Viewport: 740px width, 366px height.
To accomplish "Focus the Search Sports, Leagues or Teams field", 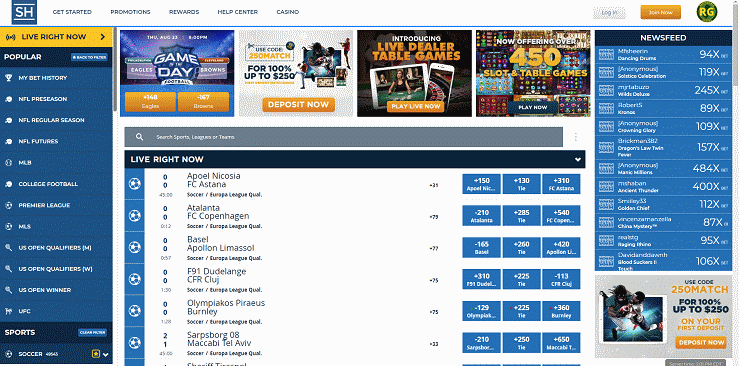I will [x=344, y=137].
